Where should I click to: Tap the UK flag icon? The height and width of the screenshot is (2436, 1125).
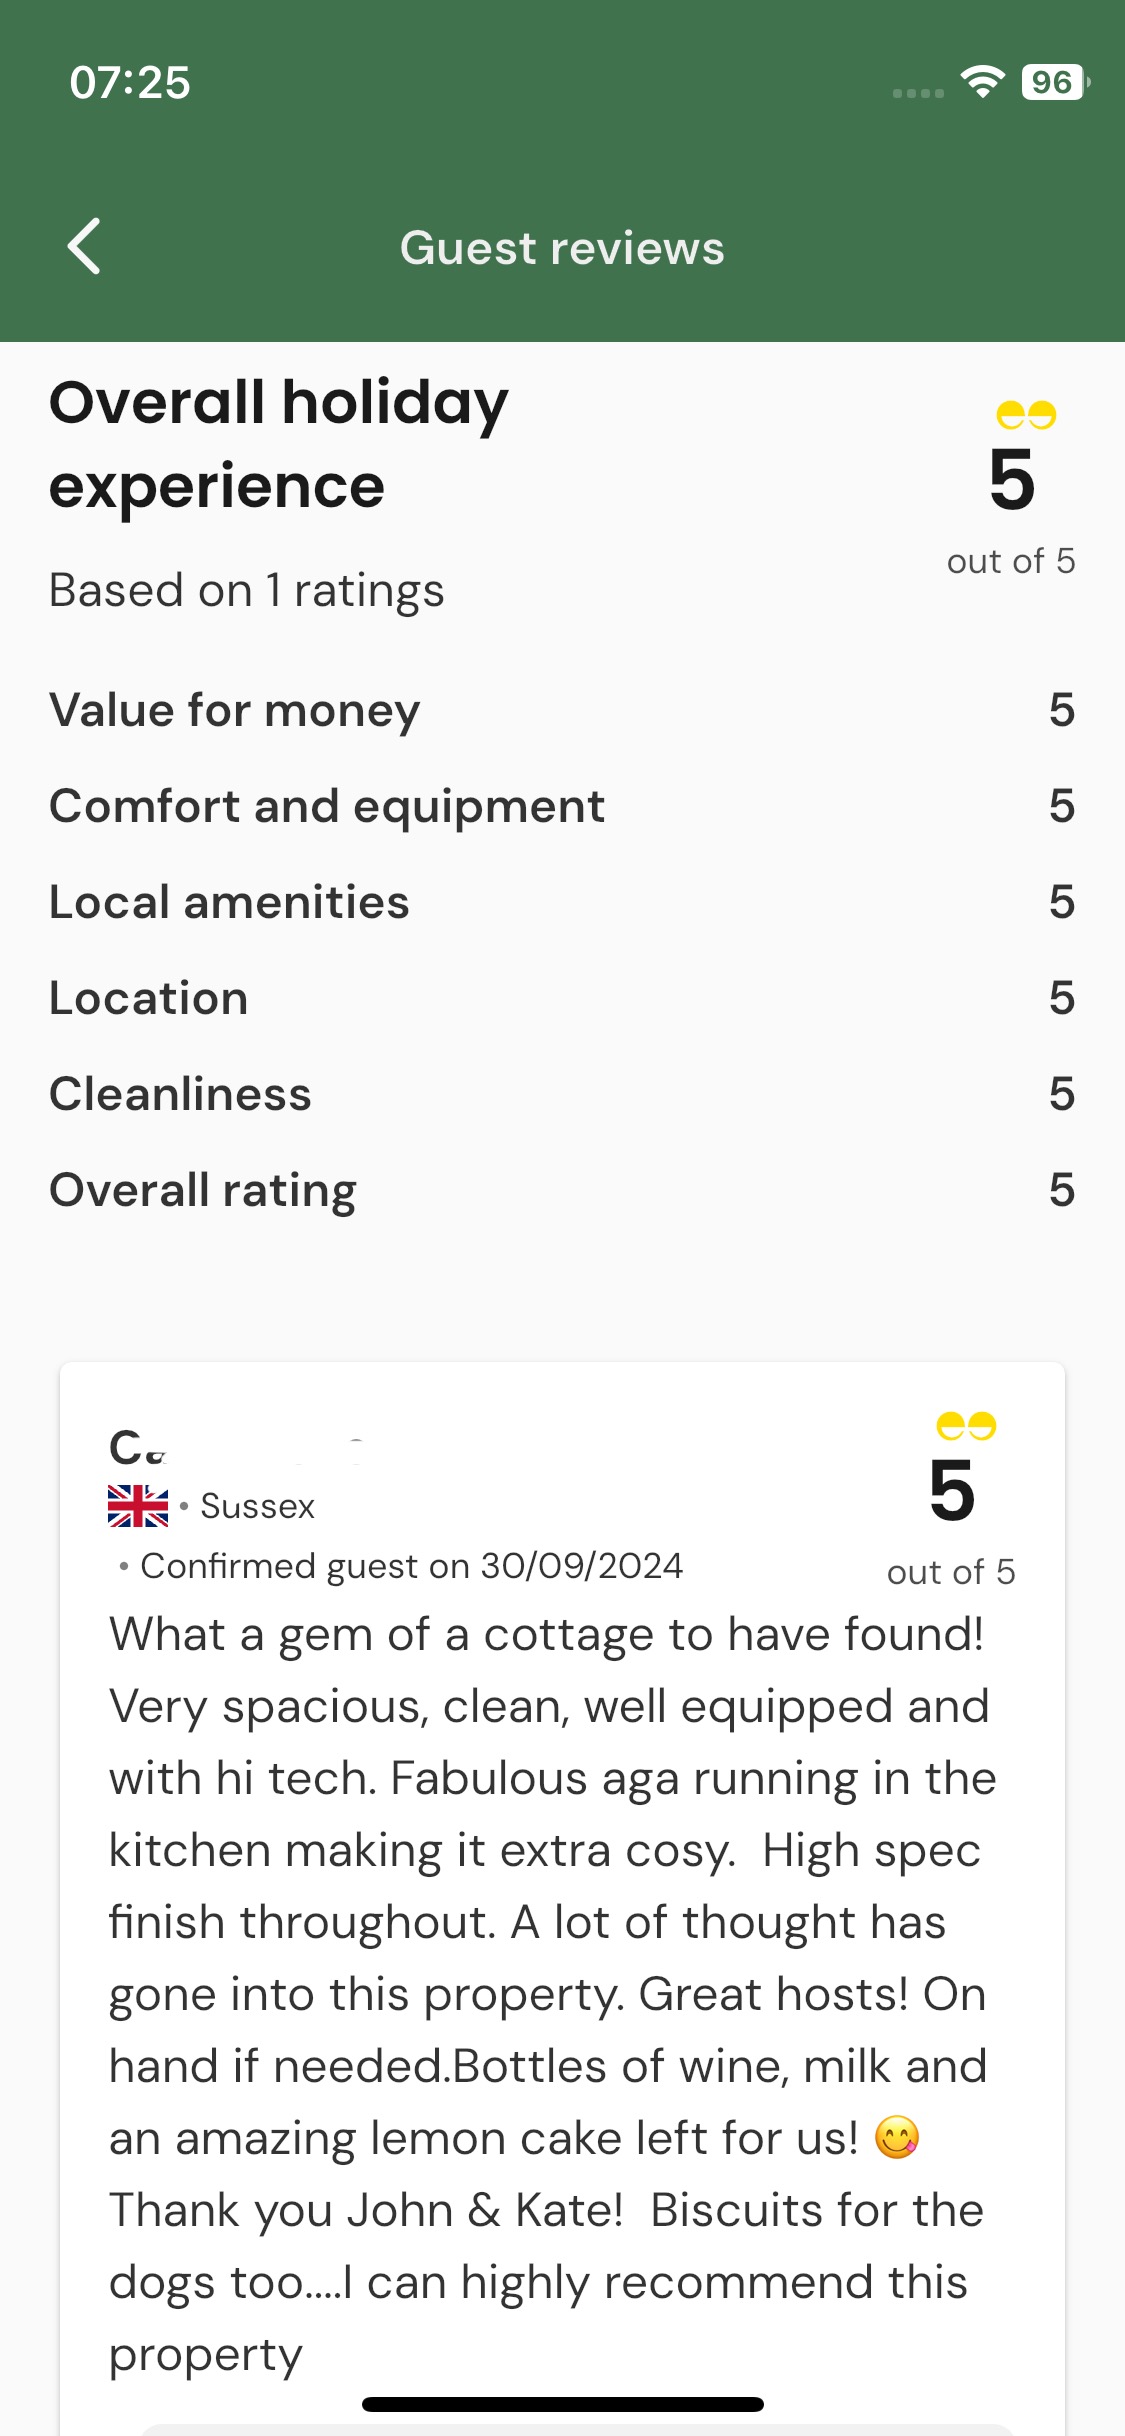pos(138,1506)
